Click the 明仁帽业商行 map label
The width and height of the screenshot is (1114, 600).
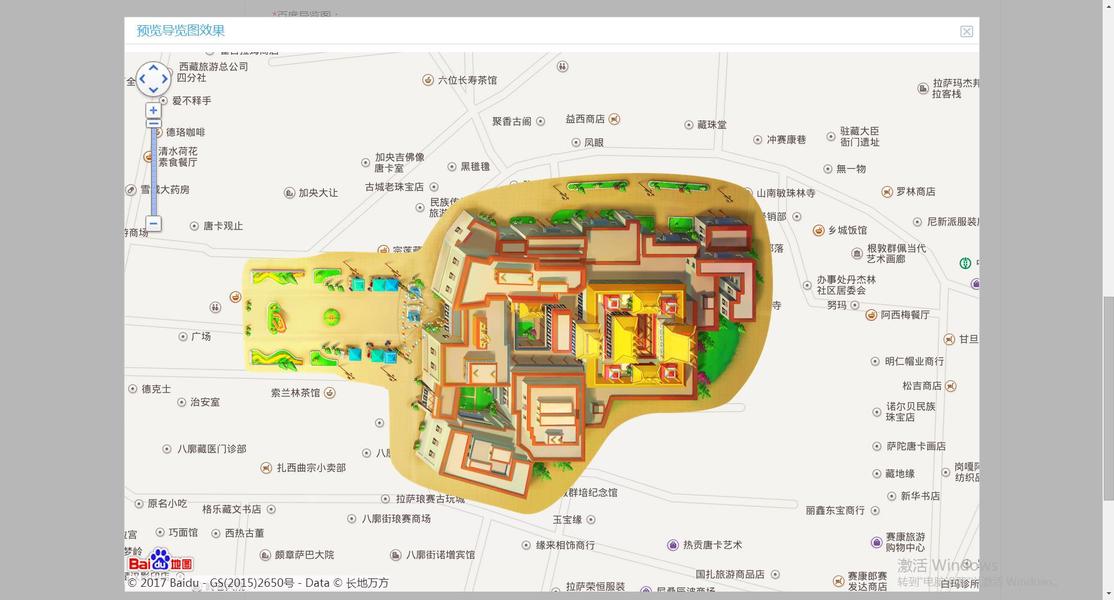click(914, 361)
